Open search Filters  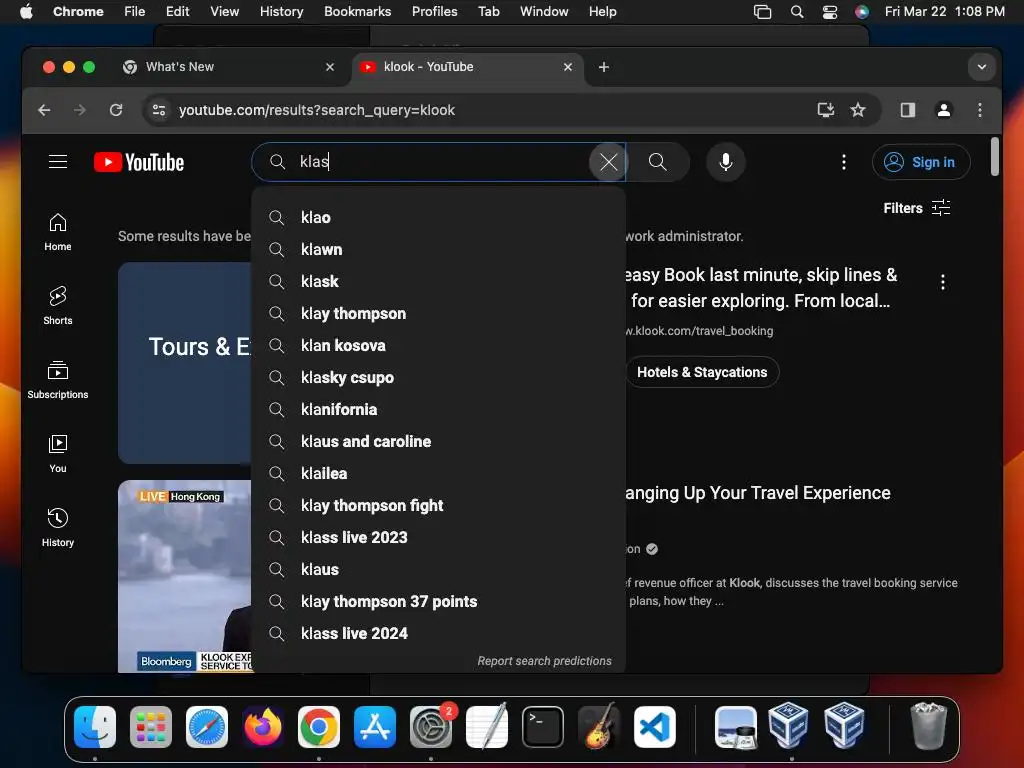coord(916,208)
